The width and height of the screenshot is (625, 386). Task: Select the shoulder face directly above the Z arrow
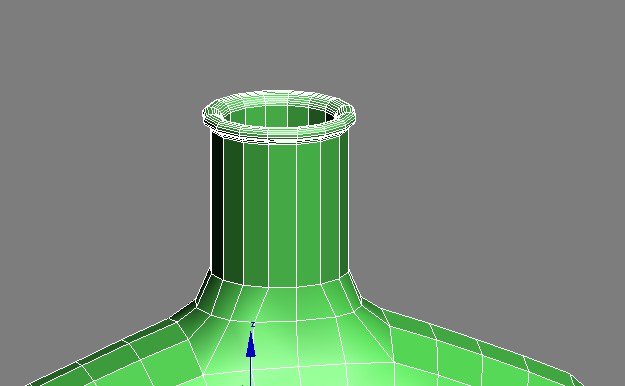[255, 304]
